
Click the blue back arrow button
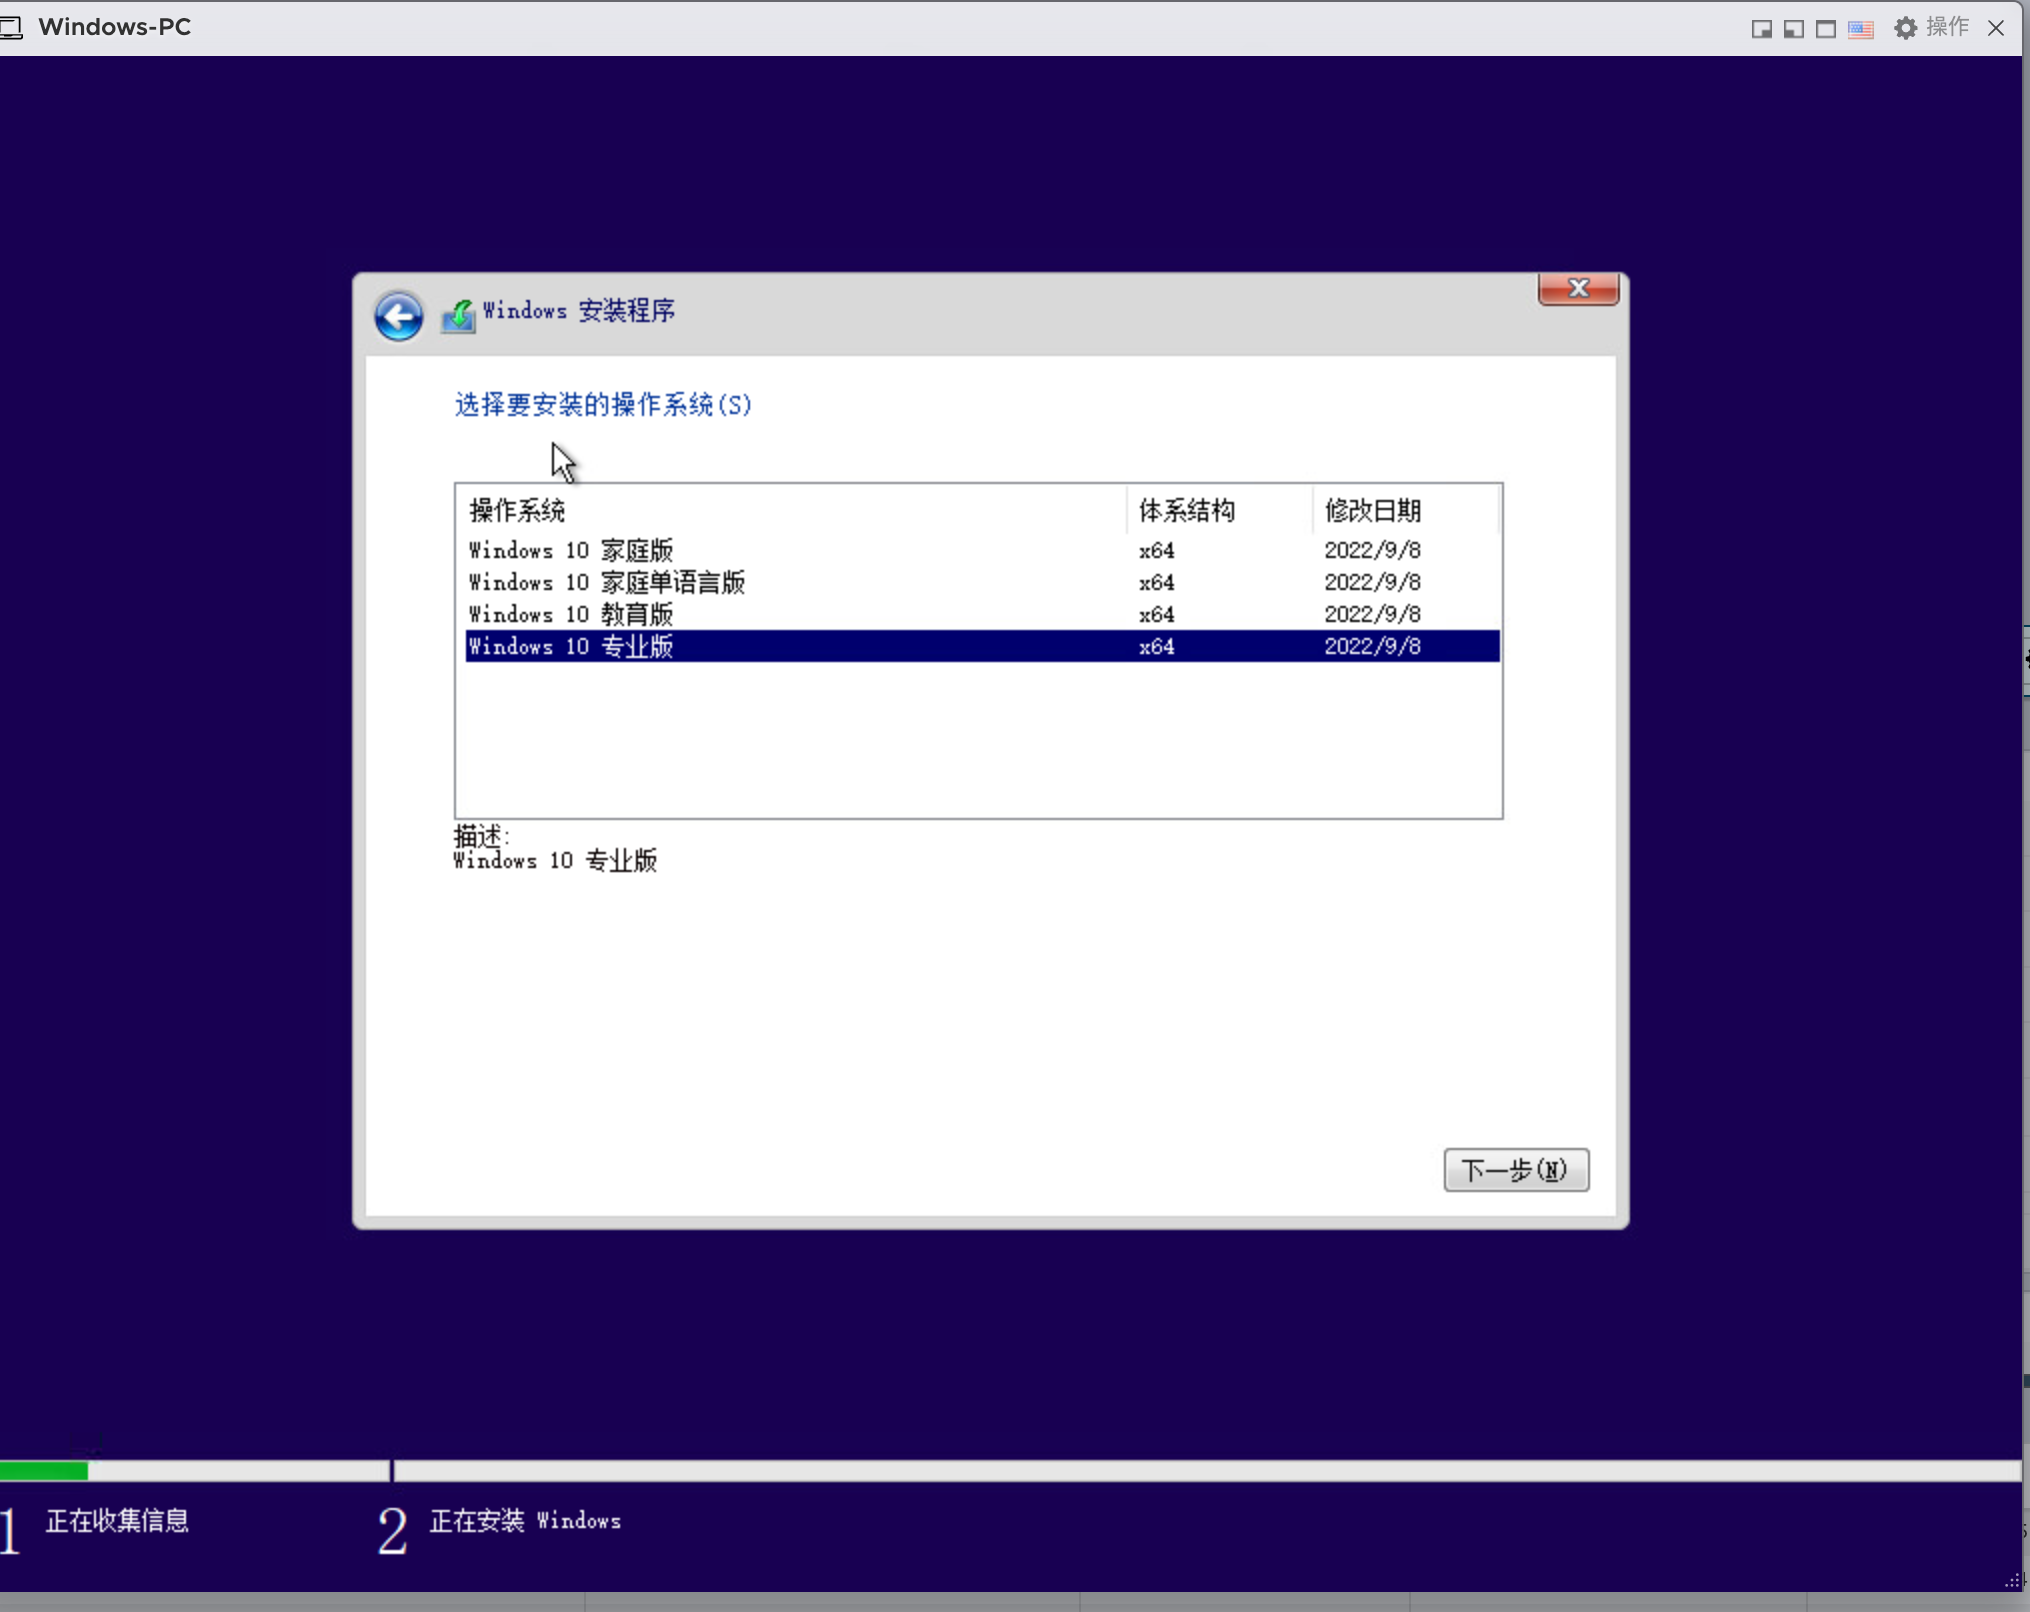[x=398, y=316]
